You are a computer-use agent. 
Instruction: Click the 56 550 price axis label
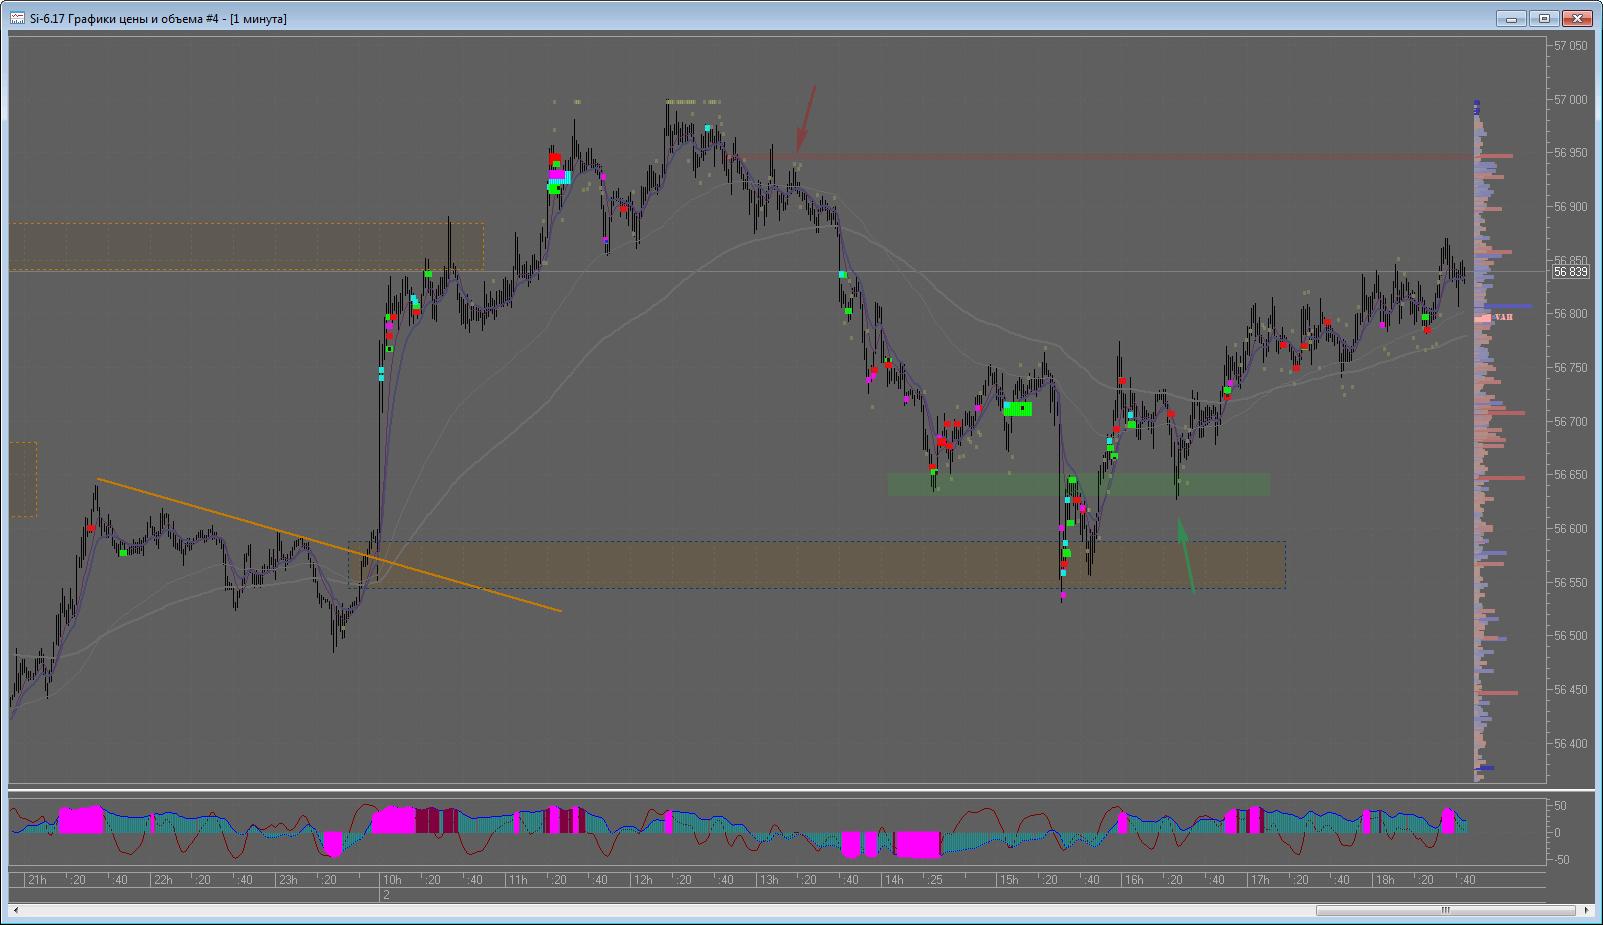point(1570,583)
